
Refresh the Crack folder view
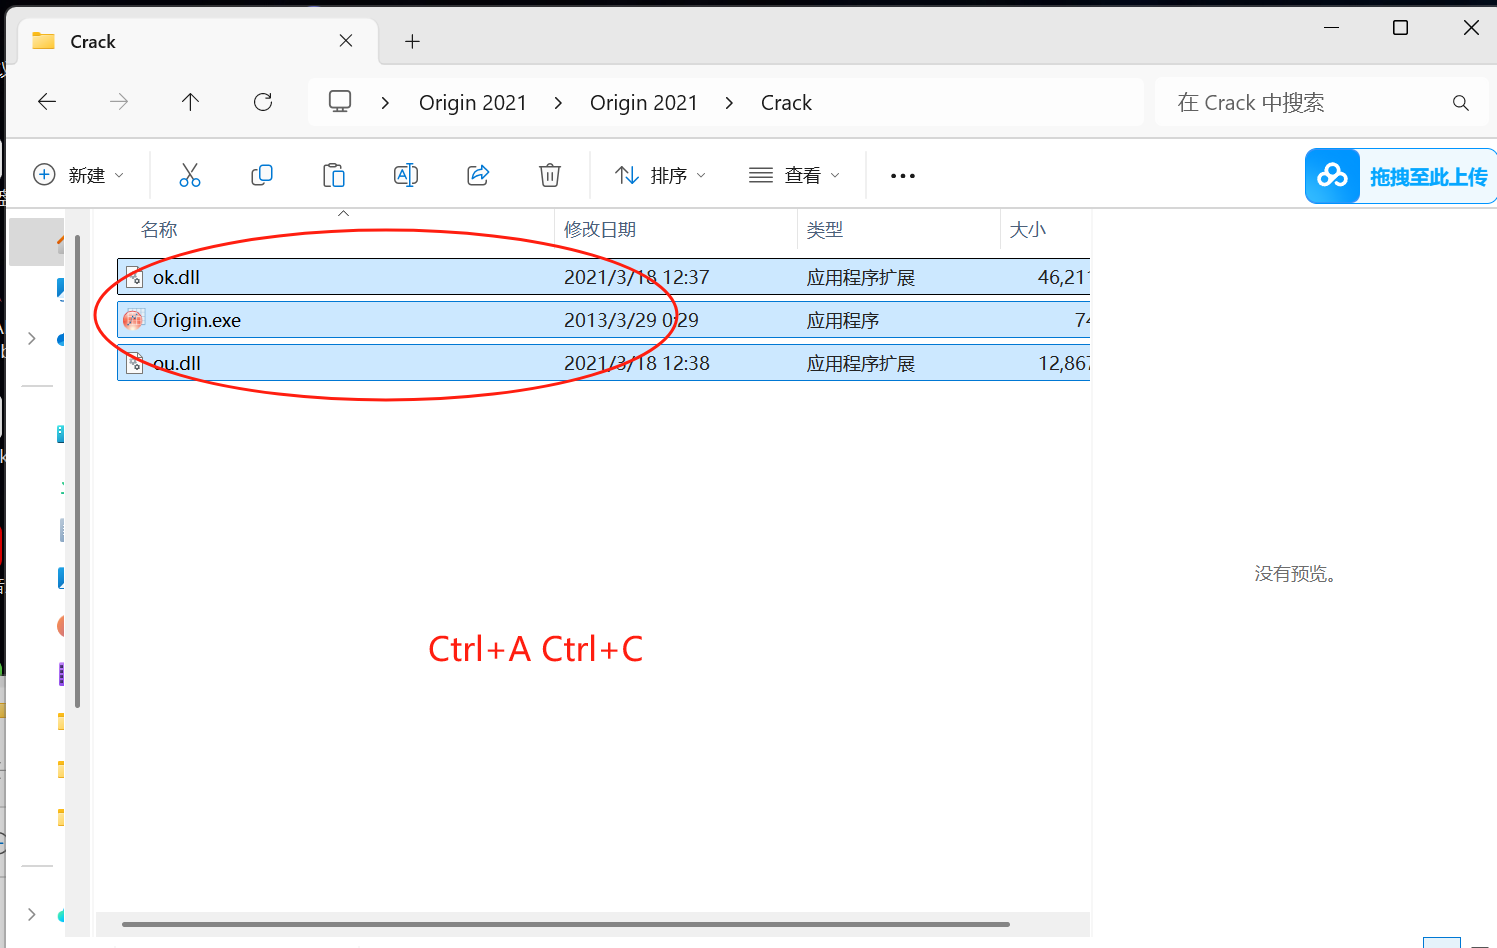coord(263,102)
